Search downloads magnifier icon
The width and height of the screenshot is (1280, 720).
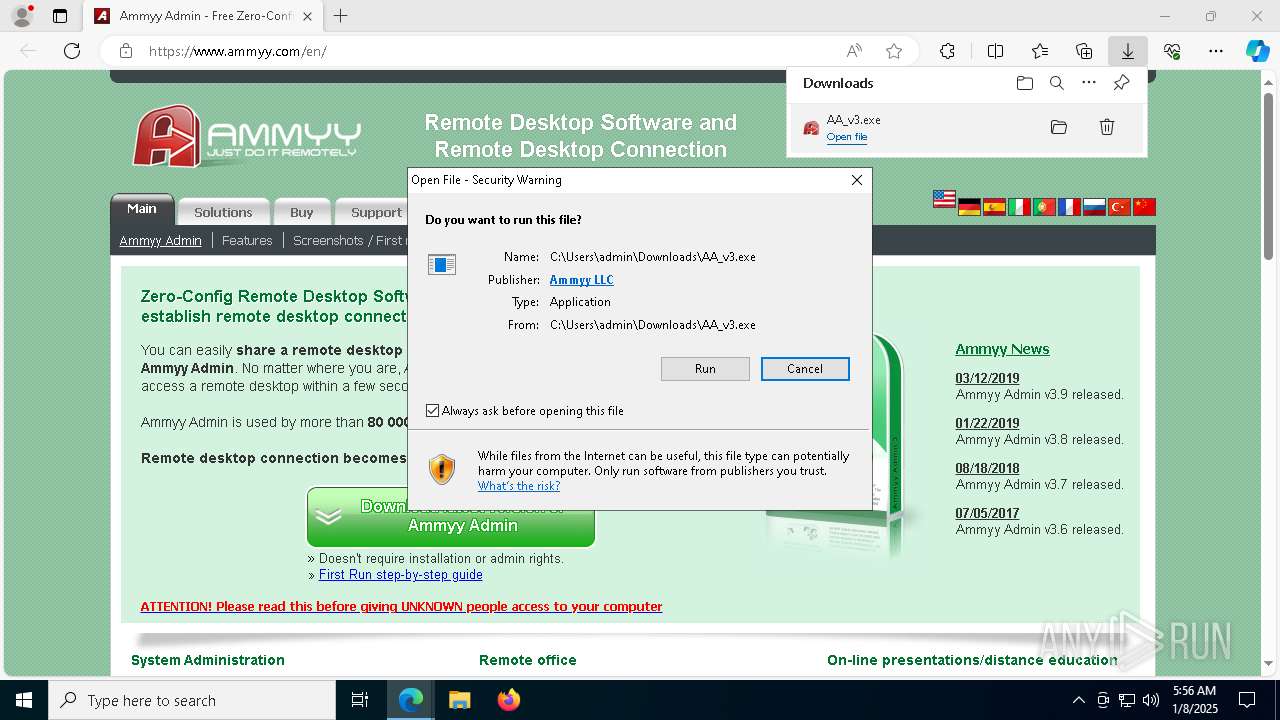(1057, 83)
